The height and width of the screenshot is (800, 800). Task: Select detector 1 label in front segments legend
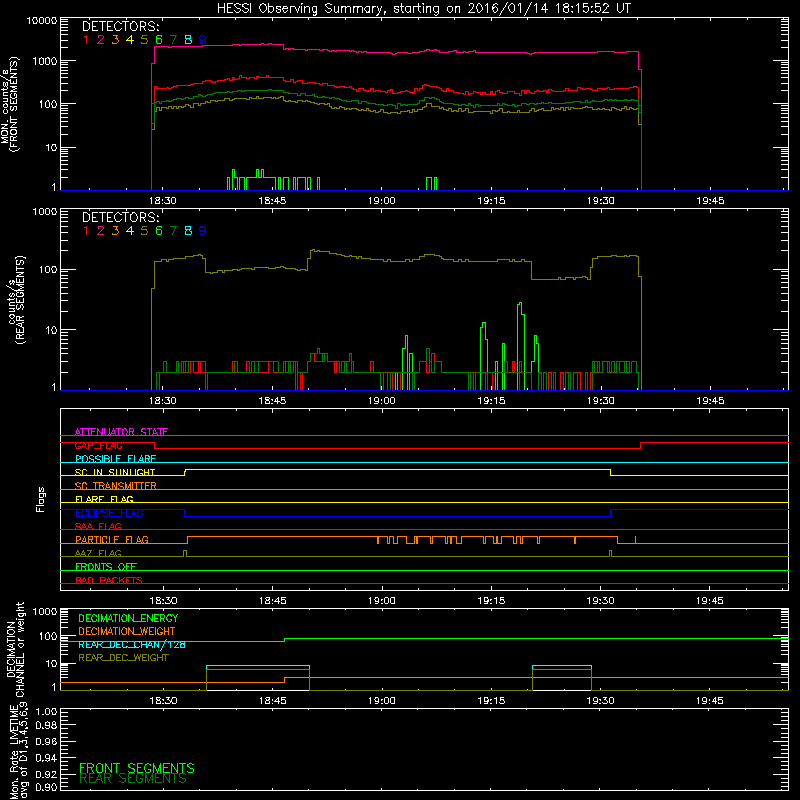click(86, 39)
